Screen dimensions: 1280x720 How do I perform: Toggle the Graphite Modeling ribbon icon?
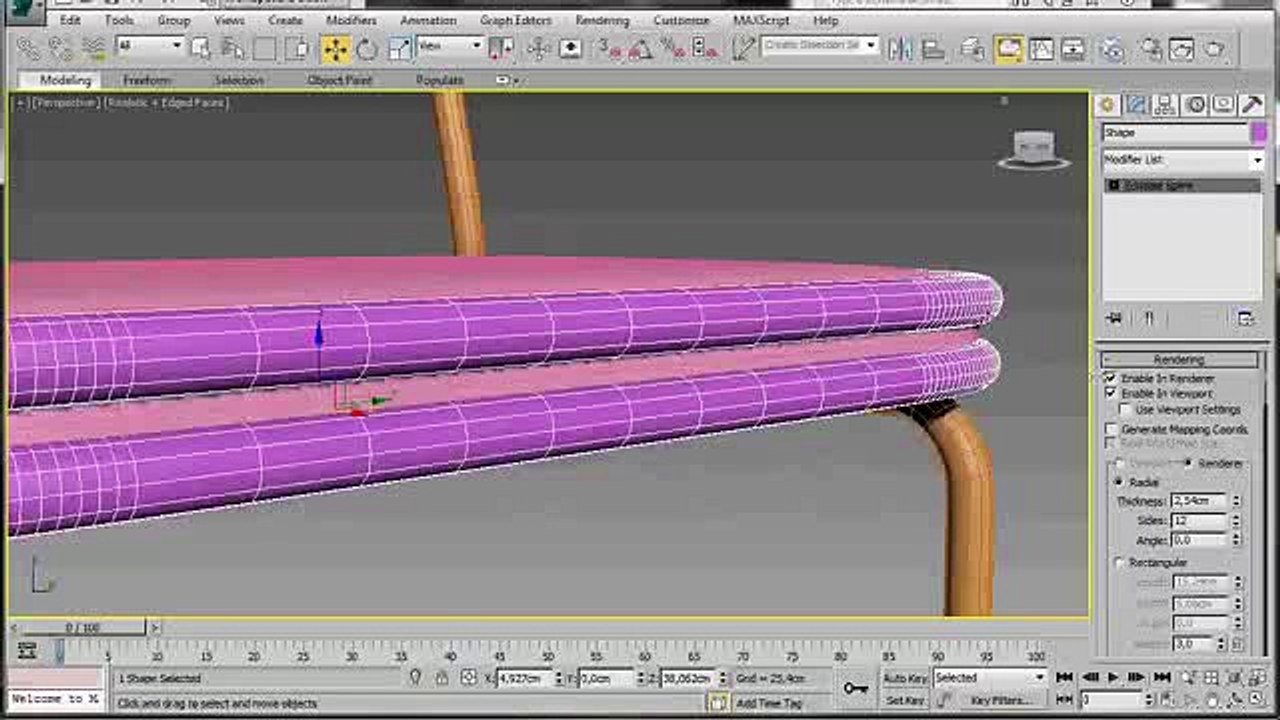click(x=1009, y=47)
